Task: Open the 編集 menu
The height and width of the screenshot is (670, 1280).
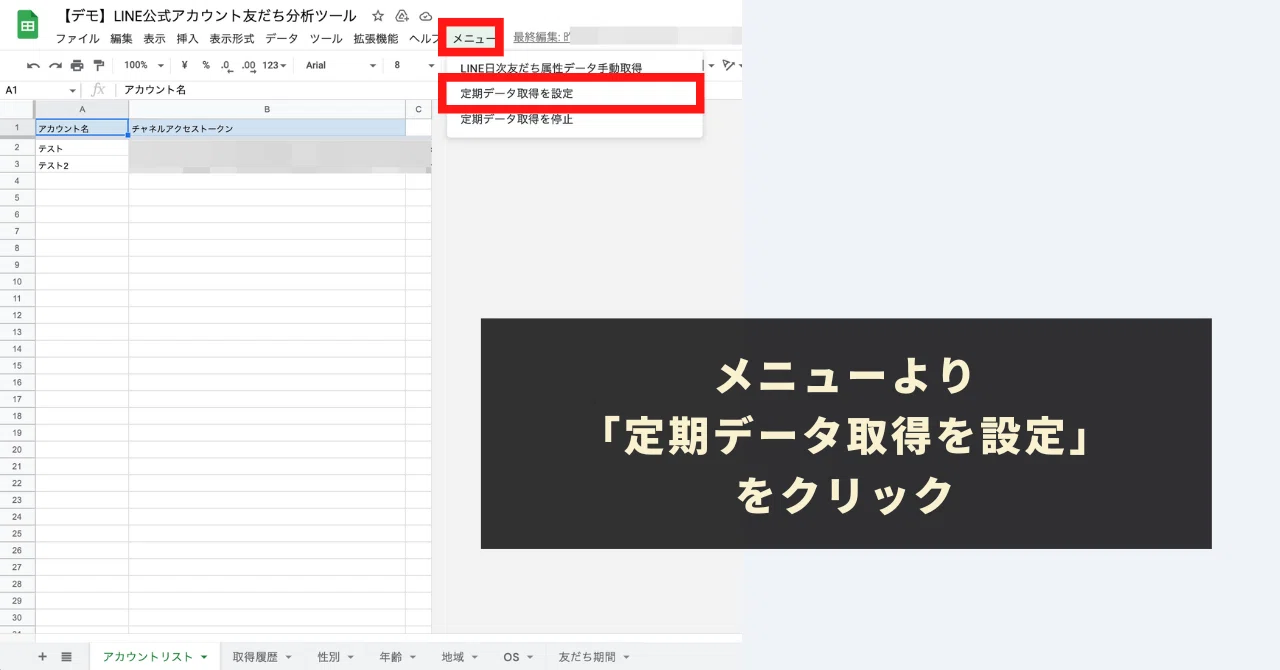Action: pos(121,39)
